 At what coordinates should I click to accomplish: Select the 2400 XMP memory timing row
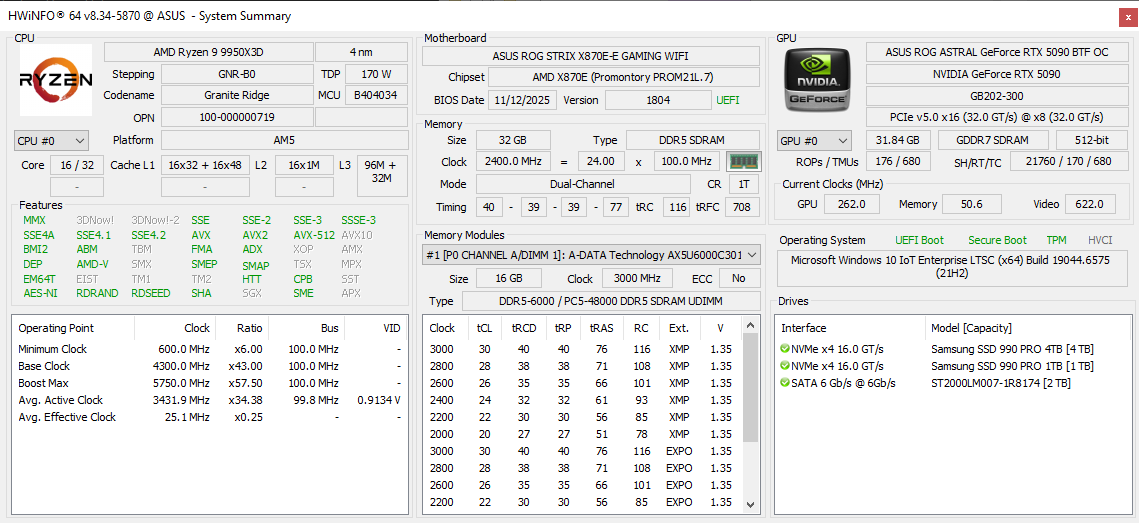tap(583, 400)
